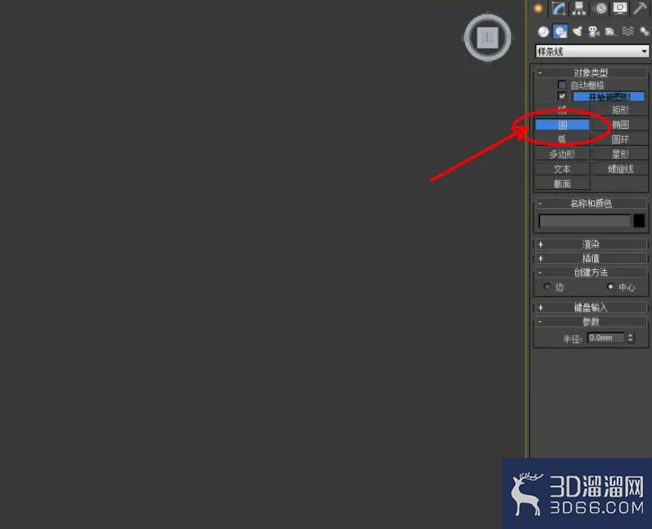Expand the 插值 rollout
Viewport: 652px width, 529px height.
click(590, 258)
